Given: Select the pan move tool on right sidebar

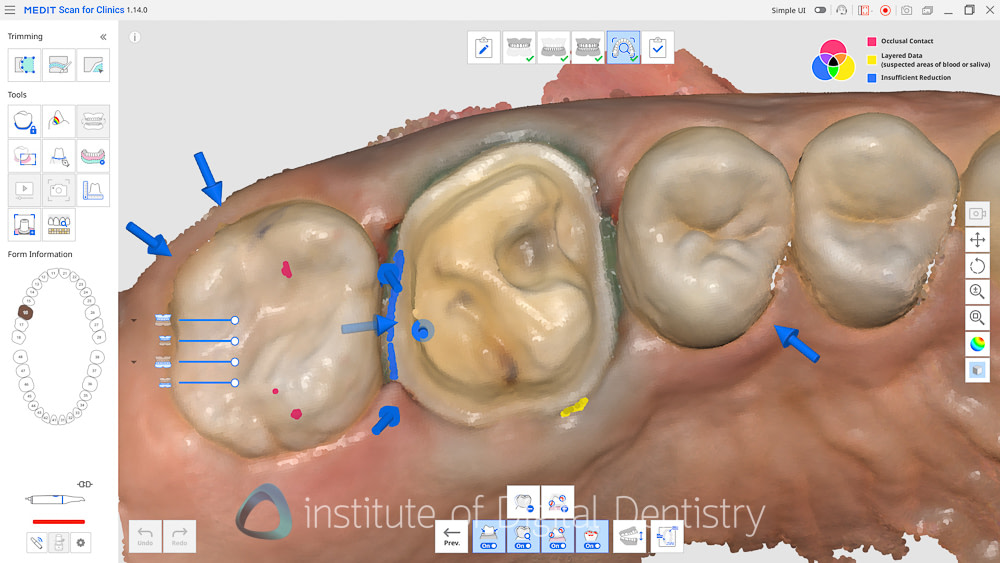Looking at the screenshot, I should pyautogui.click(x=977, y=240).
